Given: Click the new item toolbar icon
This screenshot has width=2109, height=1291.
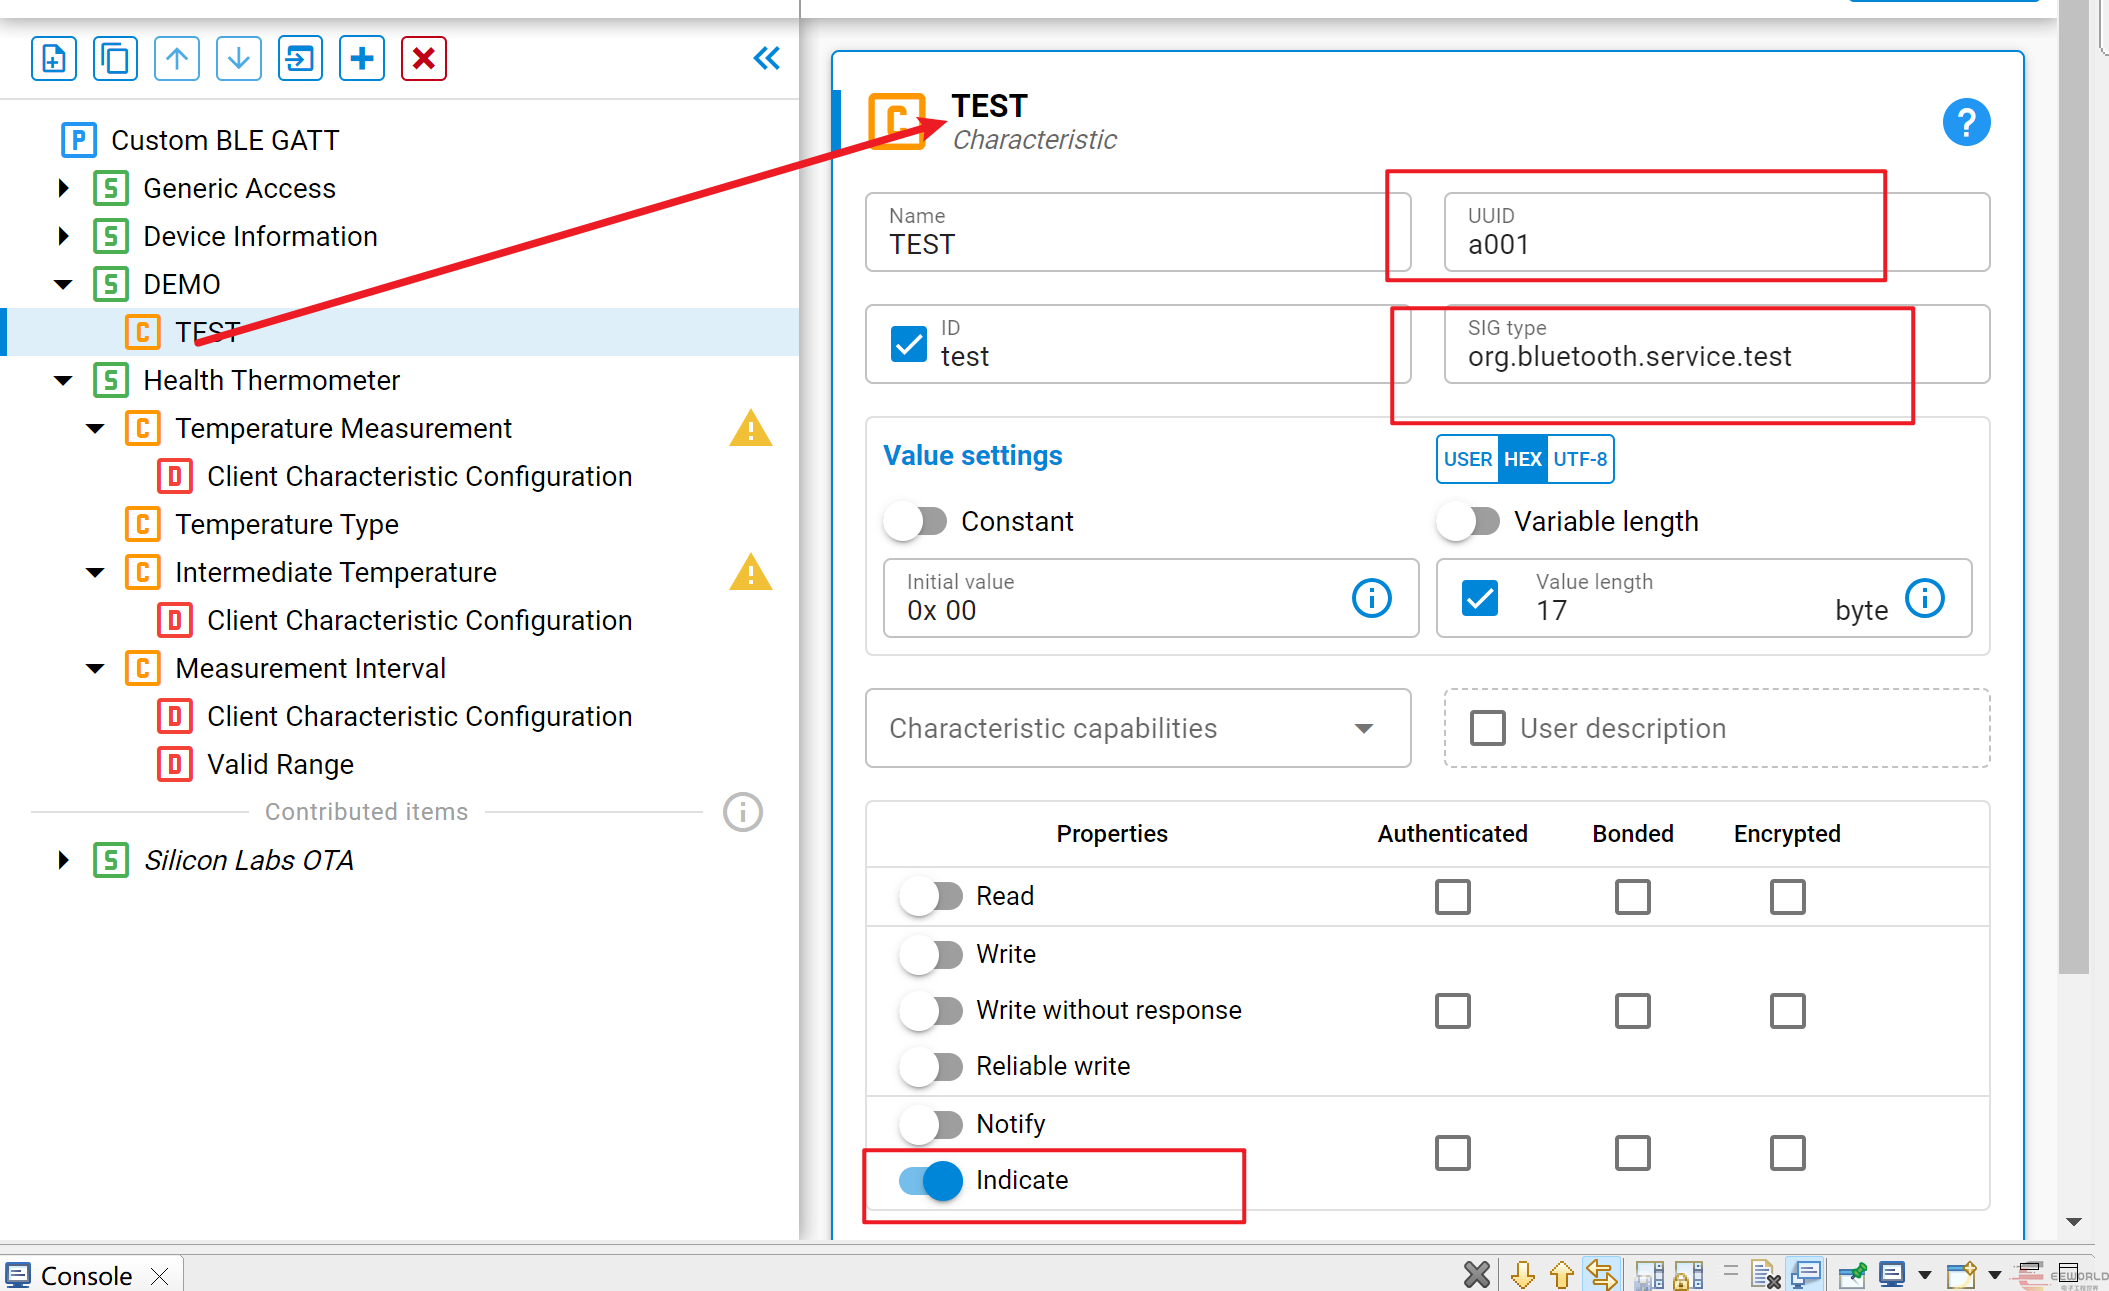Looking at the screenshot, I should coord(54,59).
